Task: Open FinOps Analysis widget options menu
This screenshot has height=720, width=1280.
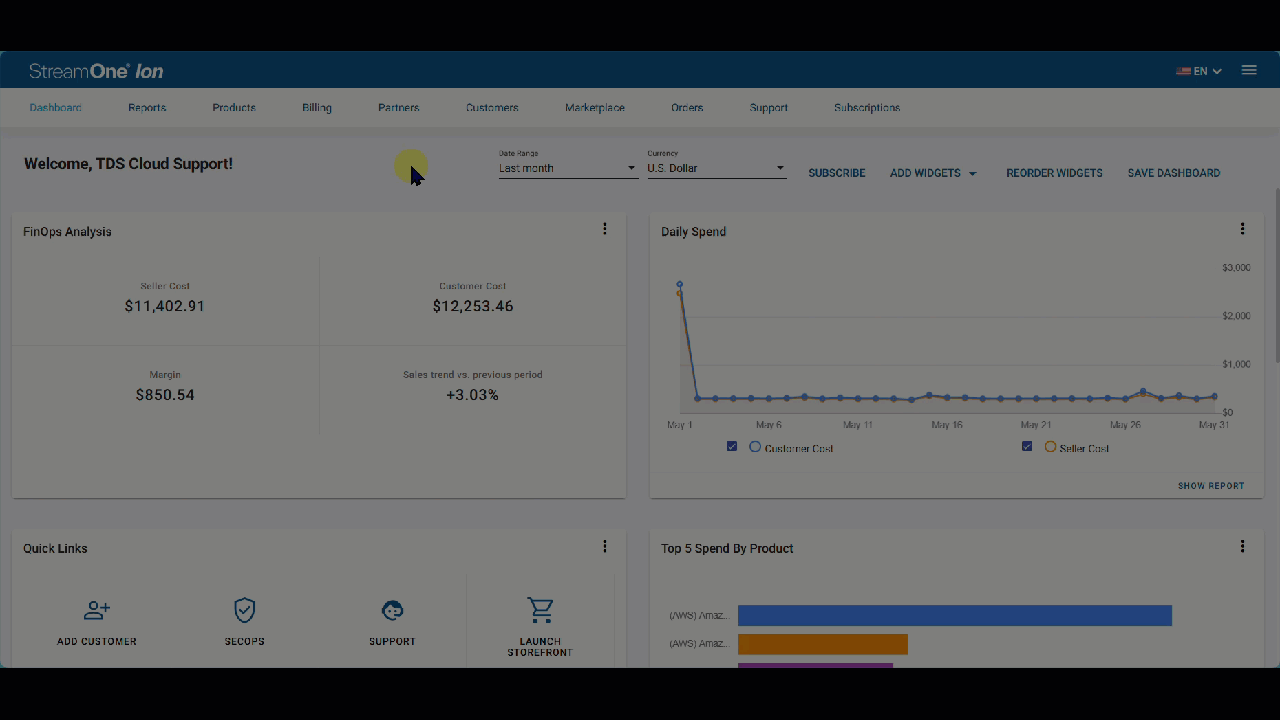Action: (604, 229)
